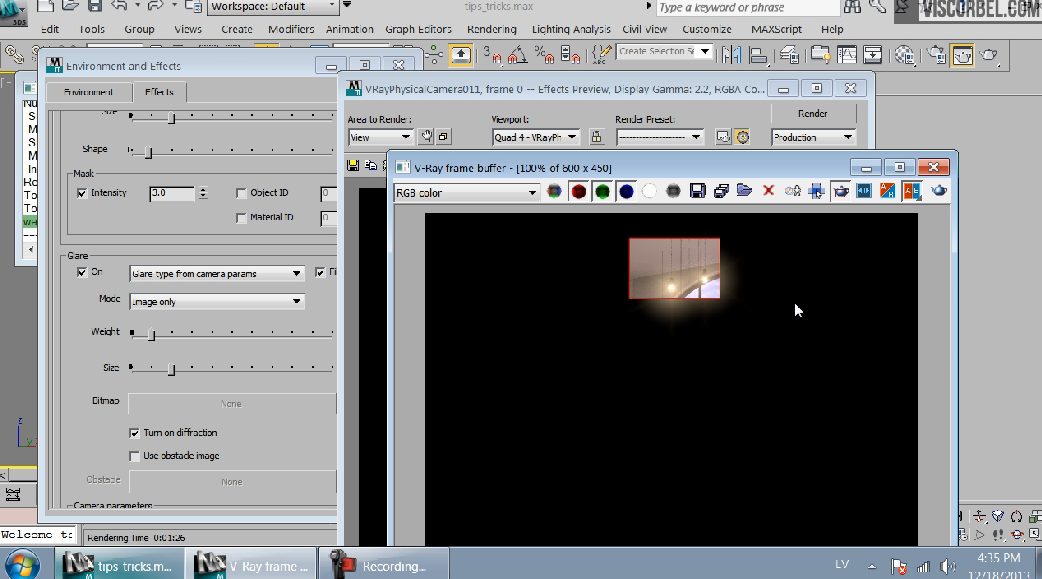Open the Windows Start menu
The height and width of the screenshot is (579, 1042).
coord(22,564)
